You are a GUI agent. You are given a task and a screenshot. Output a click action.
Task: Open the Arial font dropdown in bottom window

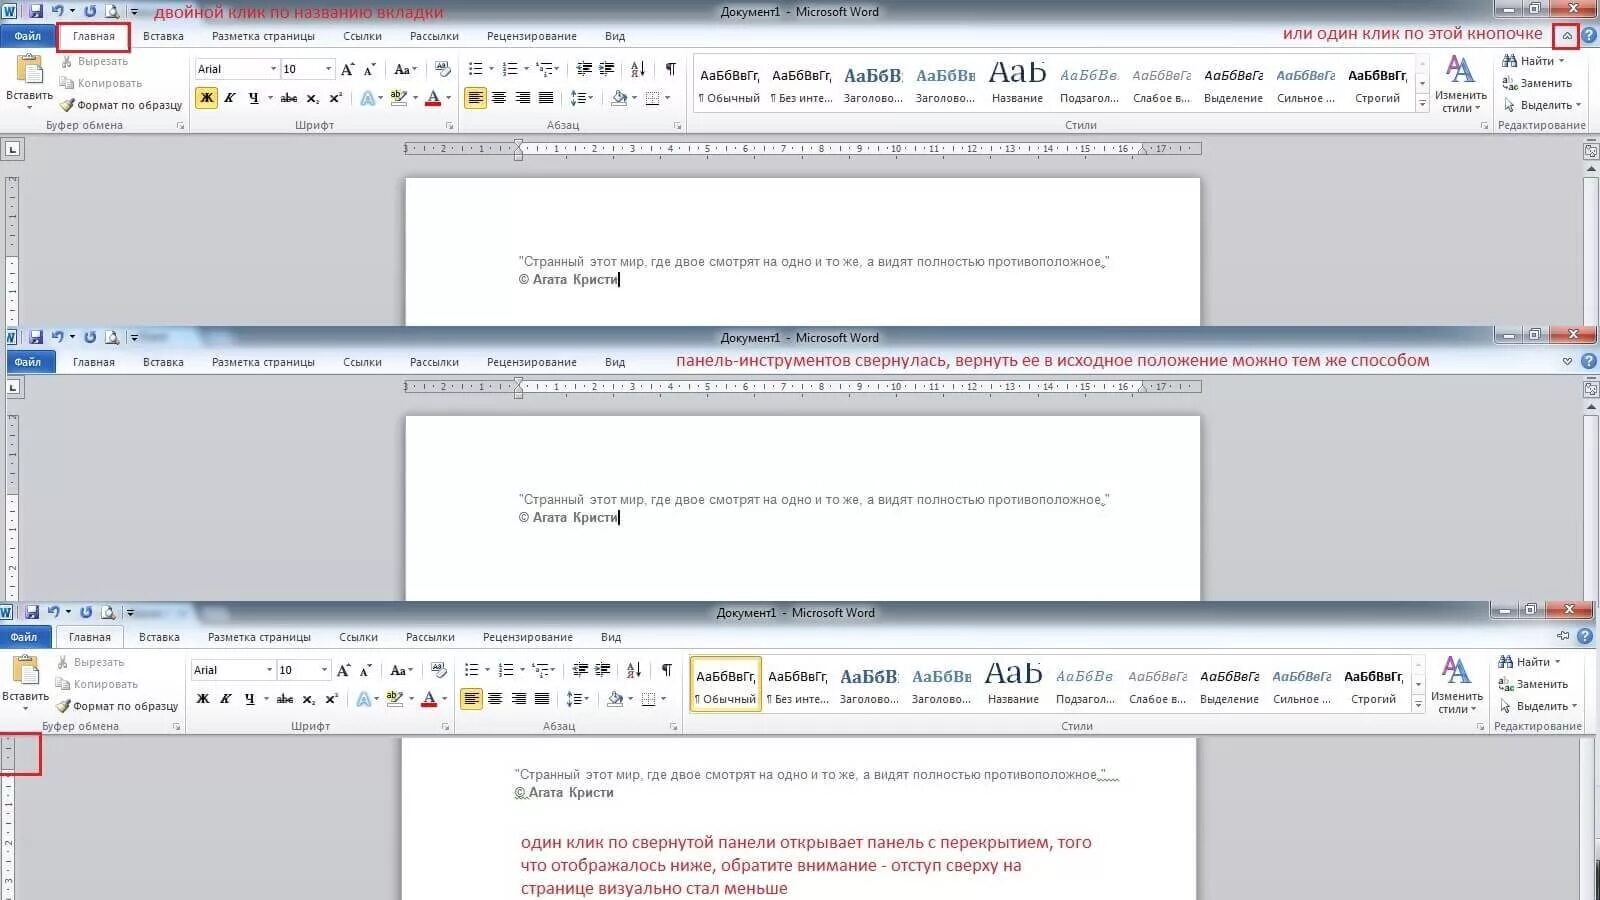click(269, 670)
